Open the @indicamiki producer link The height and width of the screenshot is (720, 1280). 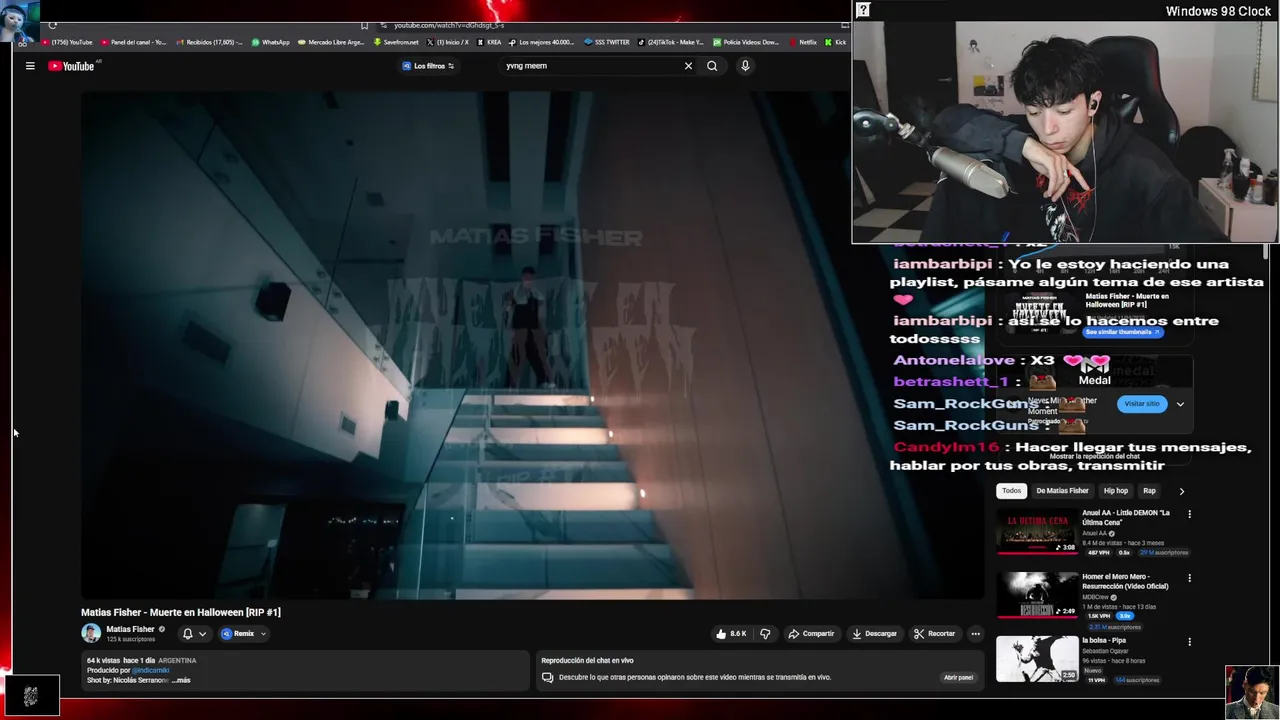[151, 670]
